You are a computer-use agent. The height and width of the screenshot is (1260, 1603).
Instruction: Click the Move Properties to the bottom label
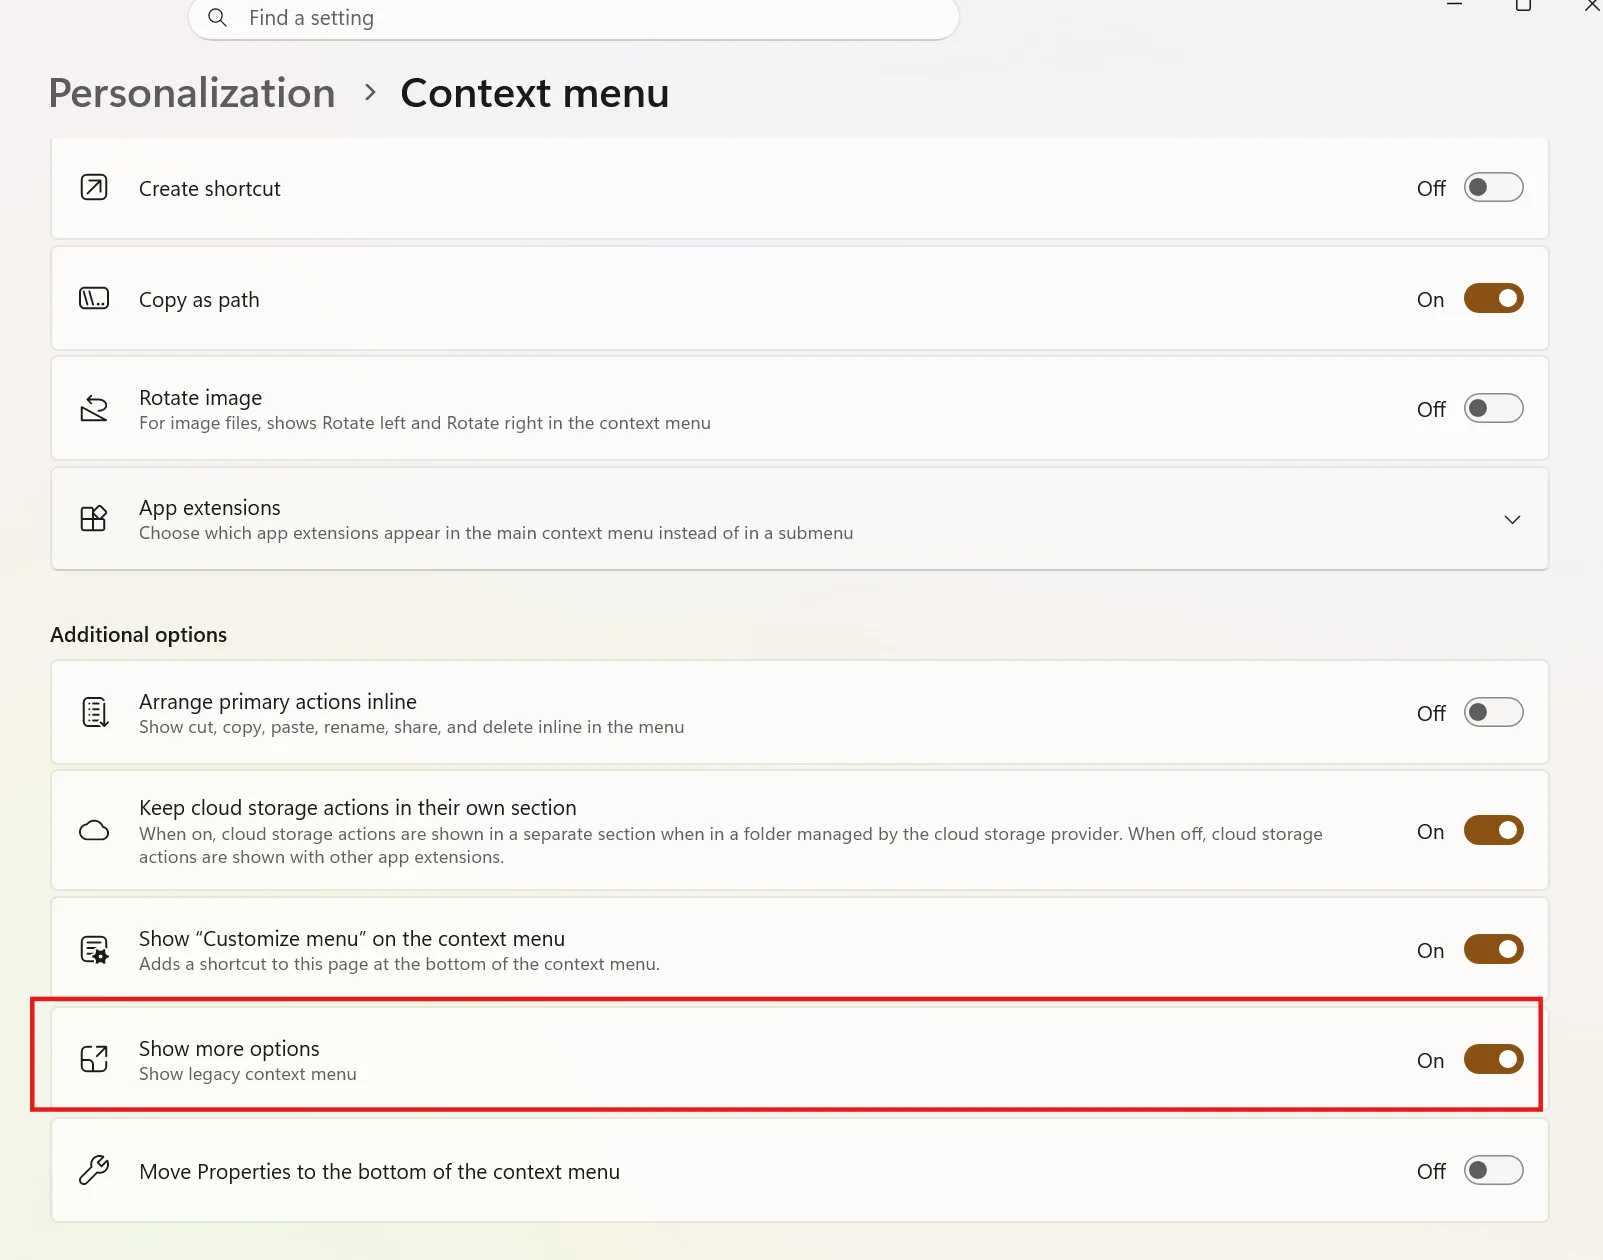380,1172
